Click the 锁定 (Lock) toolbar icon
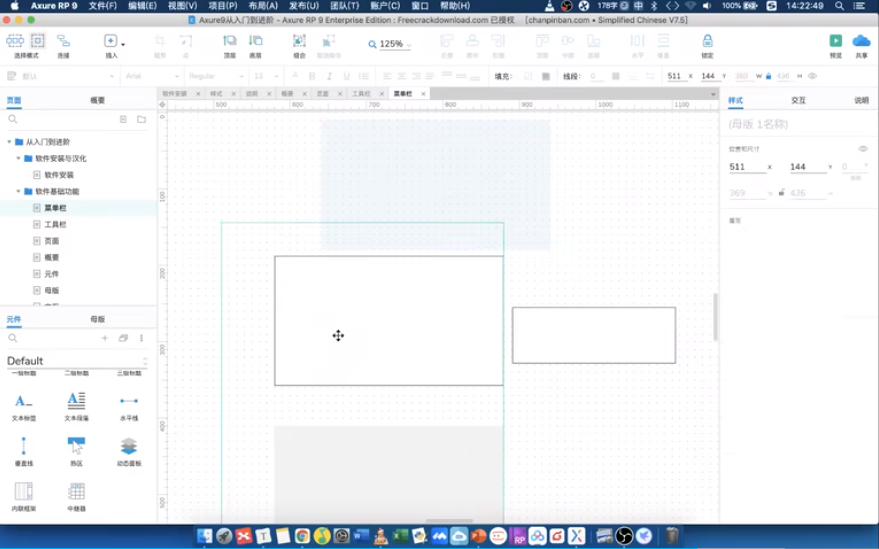879x549 pixels. (707, 41)
